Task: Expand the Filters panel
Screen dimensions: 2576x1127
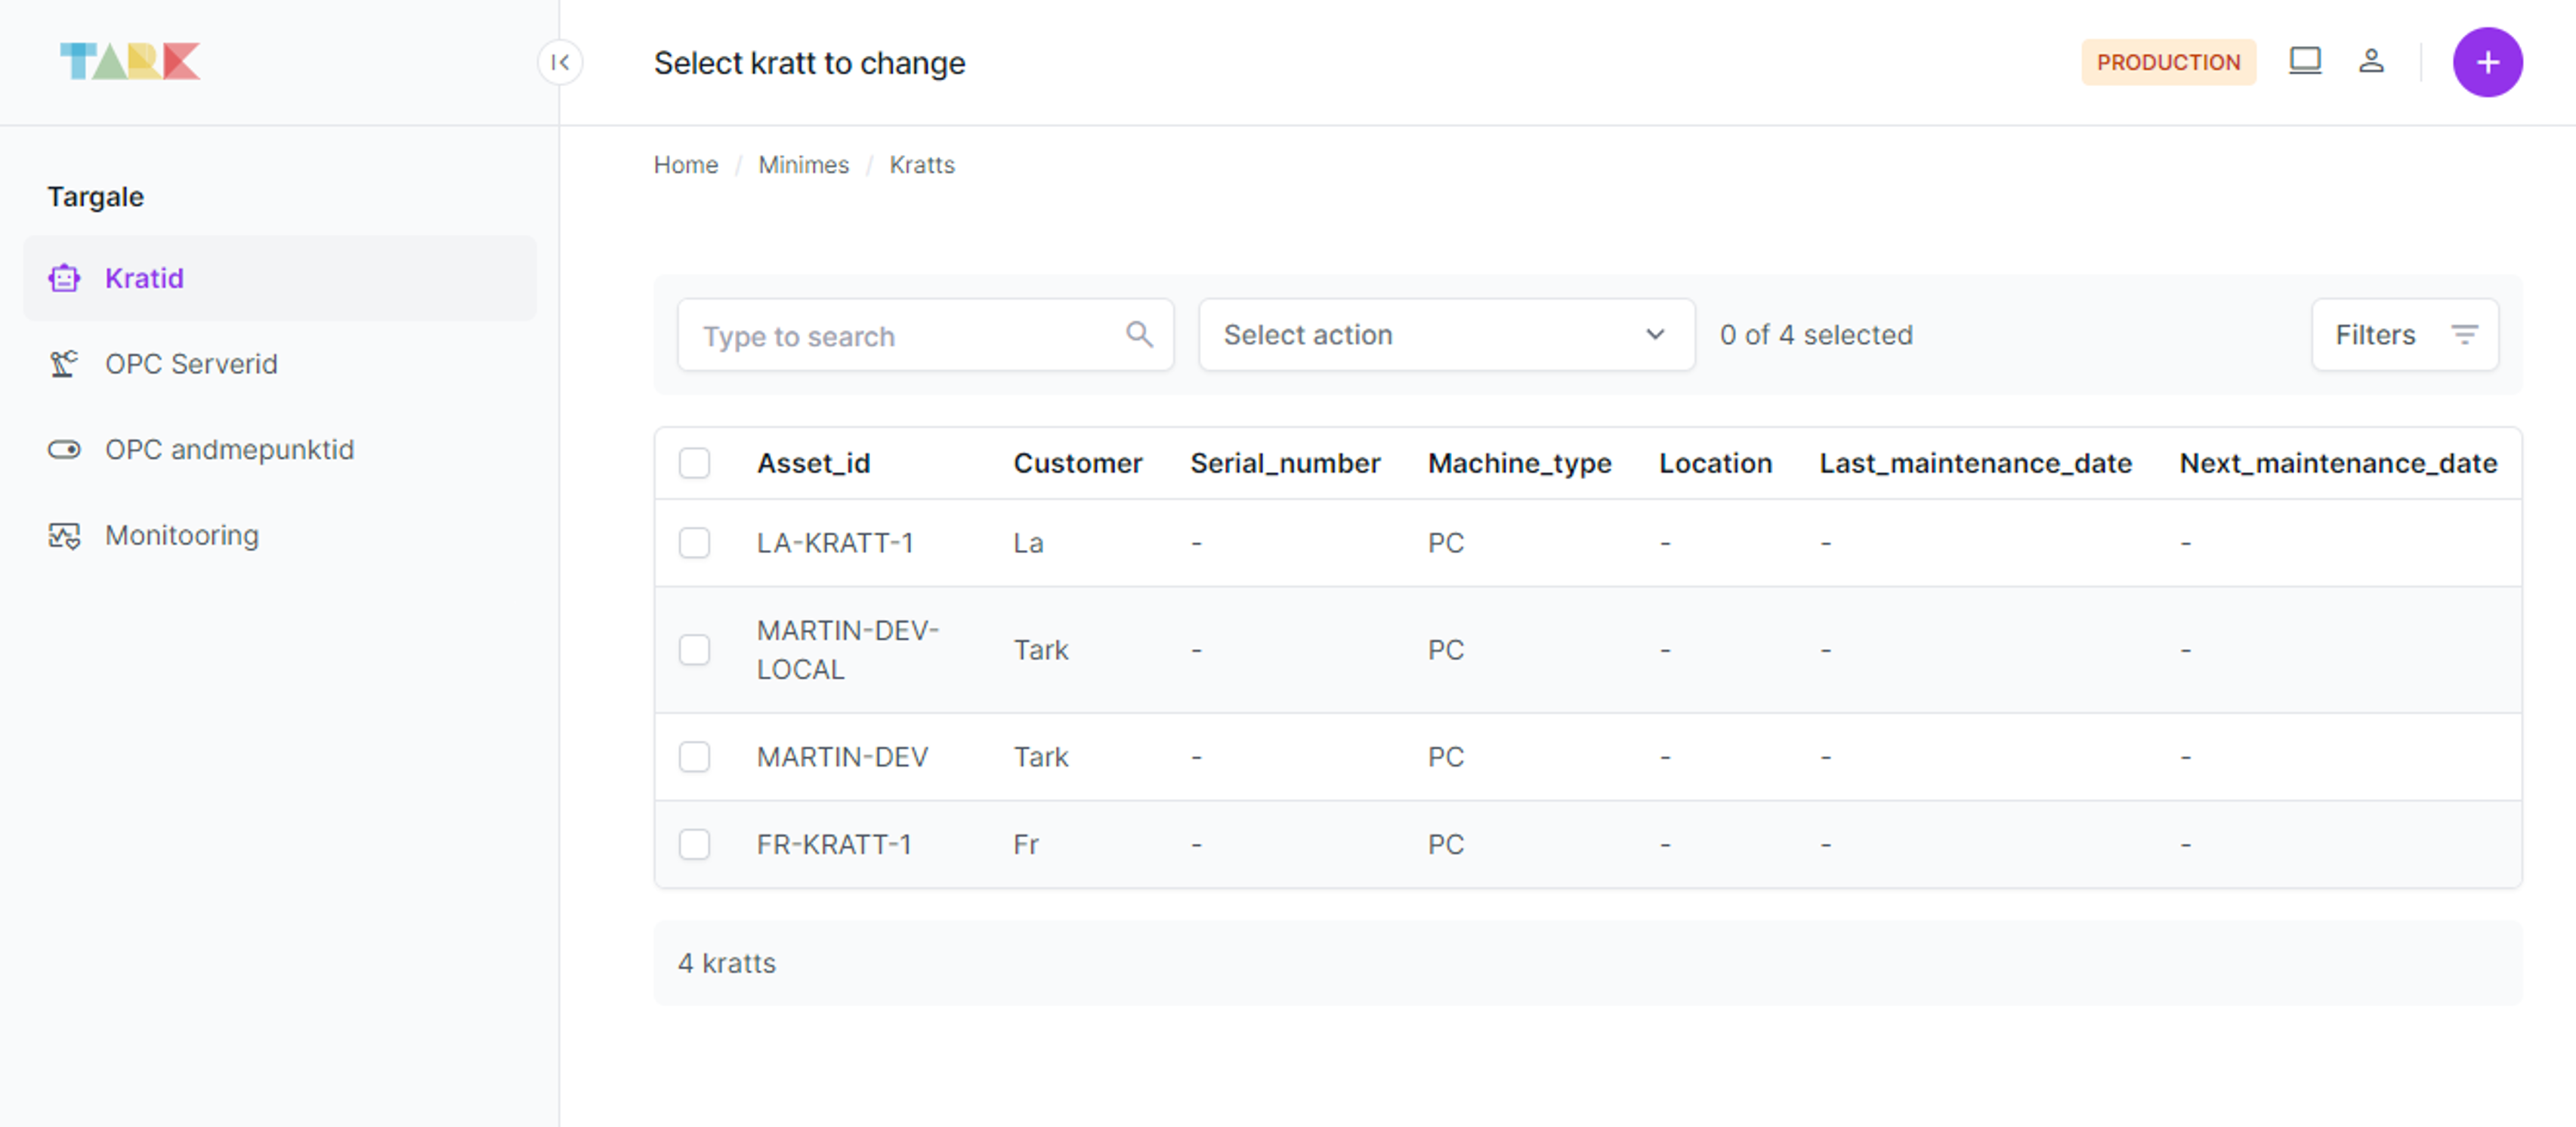Action: (x=2404, y=335)
